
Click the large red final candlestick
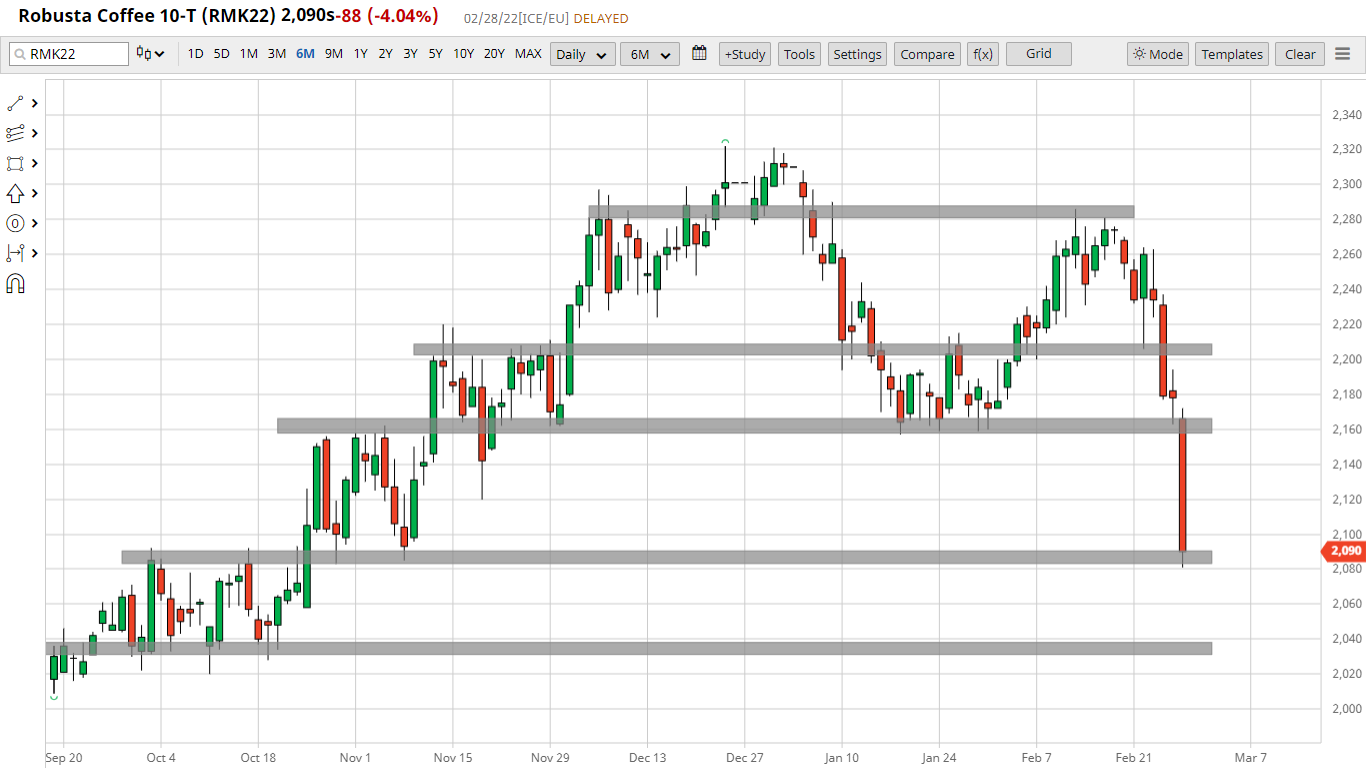1183,485
